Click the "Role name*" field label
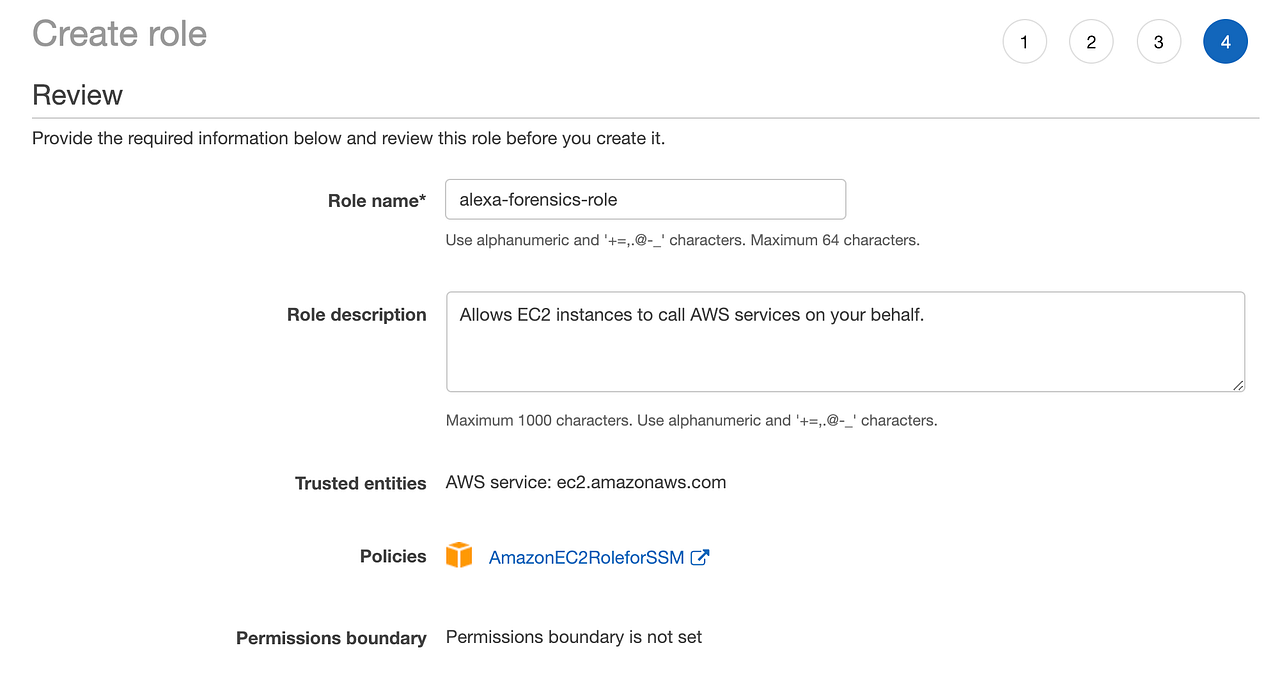Viewport: 1280px width, 676px height. [x=376, y=201]
